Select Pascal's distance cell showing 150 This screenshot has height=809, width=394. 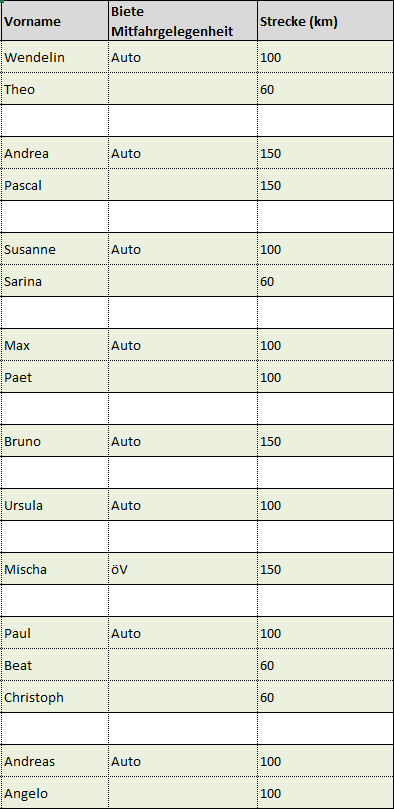[325, 185]
